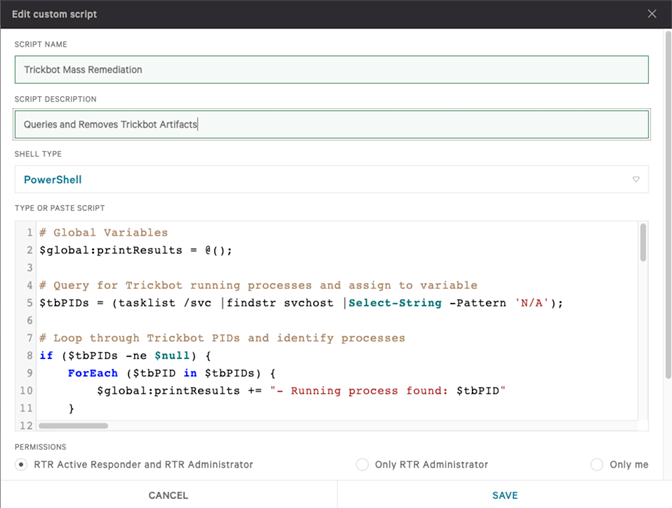Click the Script Description input field
Image resolution: width=672 pixels, height=508 pixels.
point(331,124)
